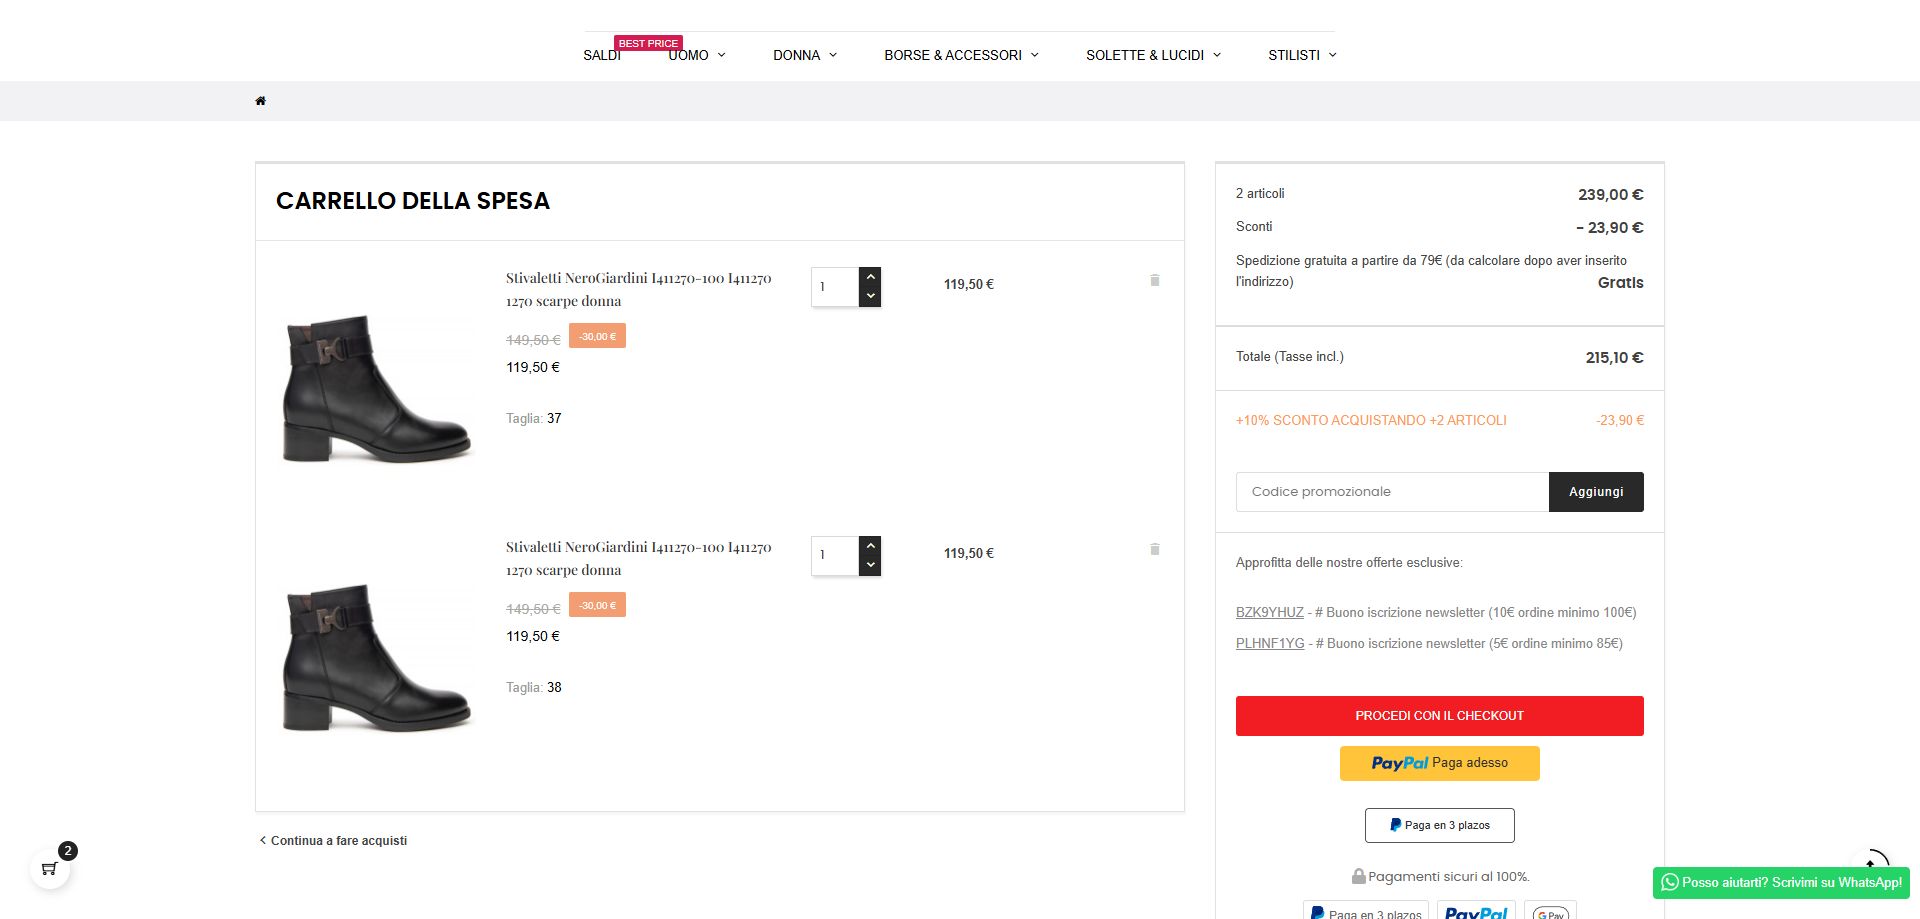Open the SALDI menu item
This screenshot has width=1920, height=919.
(x=602, y=56)
